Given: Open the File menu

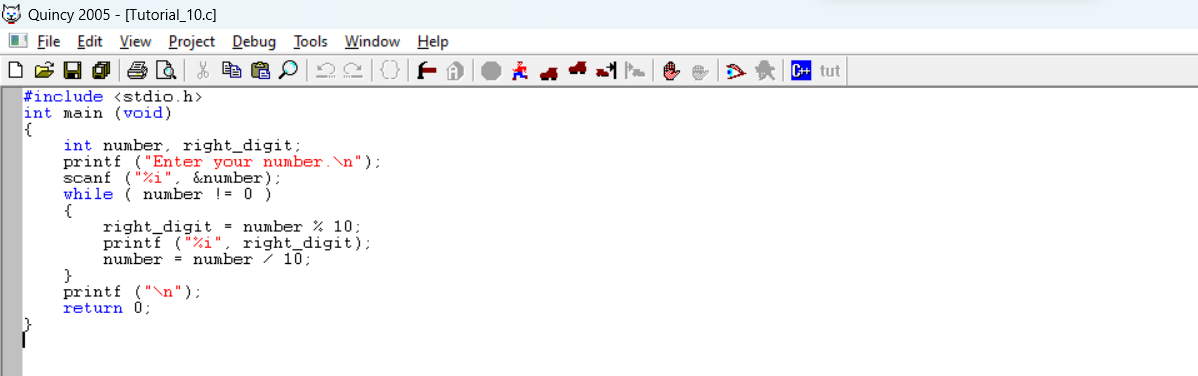Looking at the screenshot, I should 49,41.
